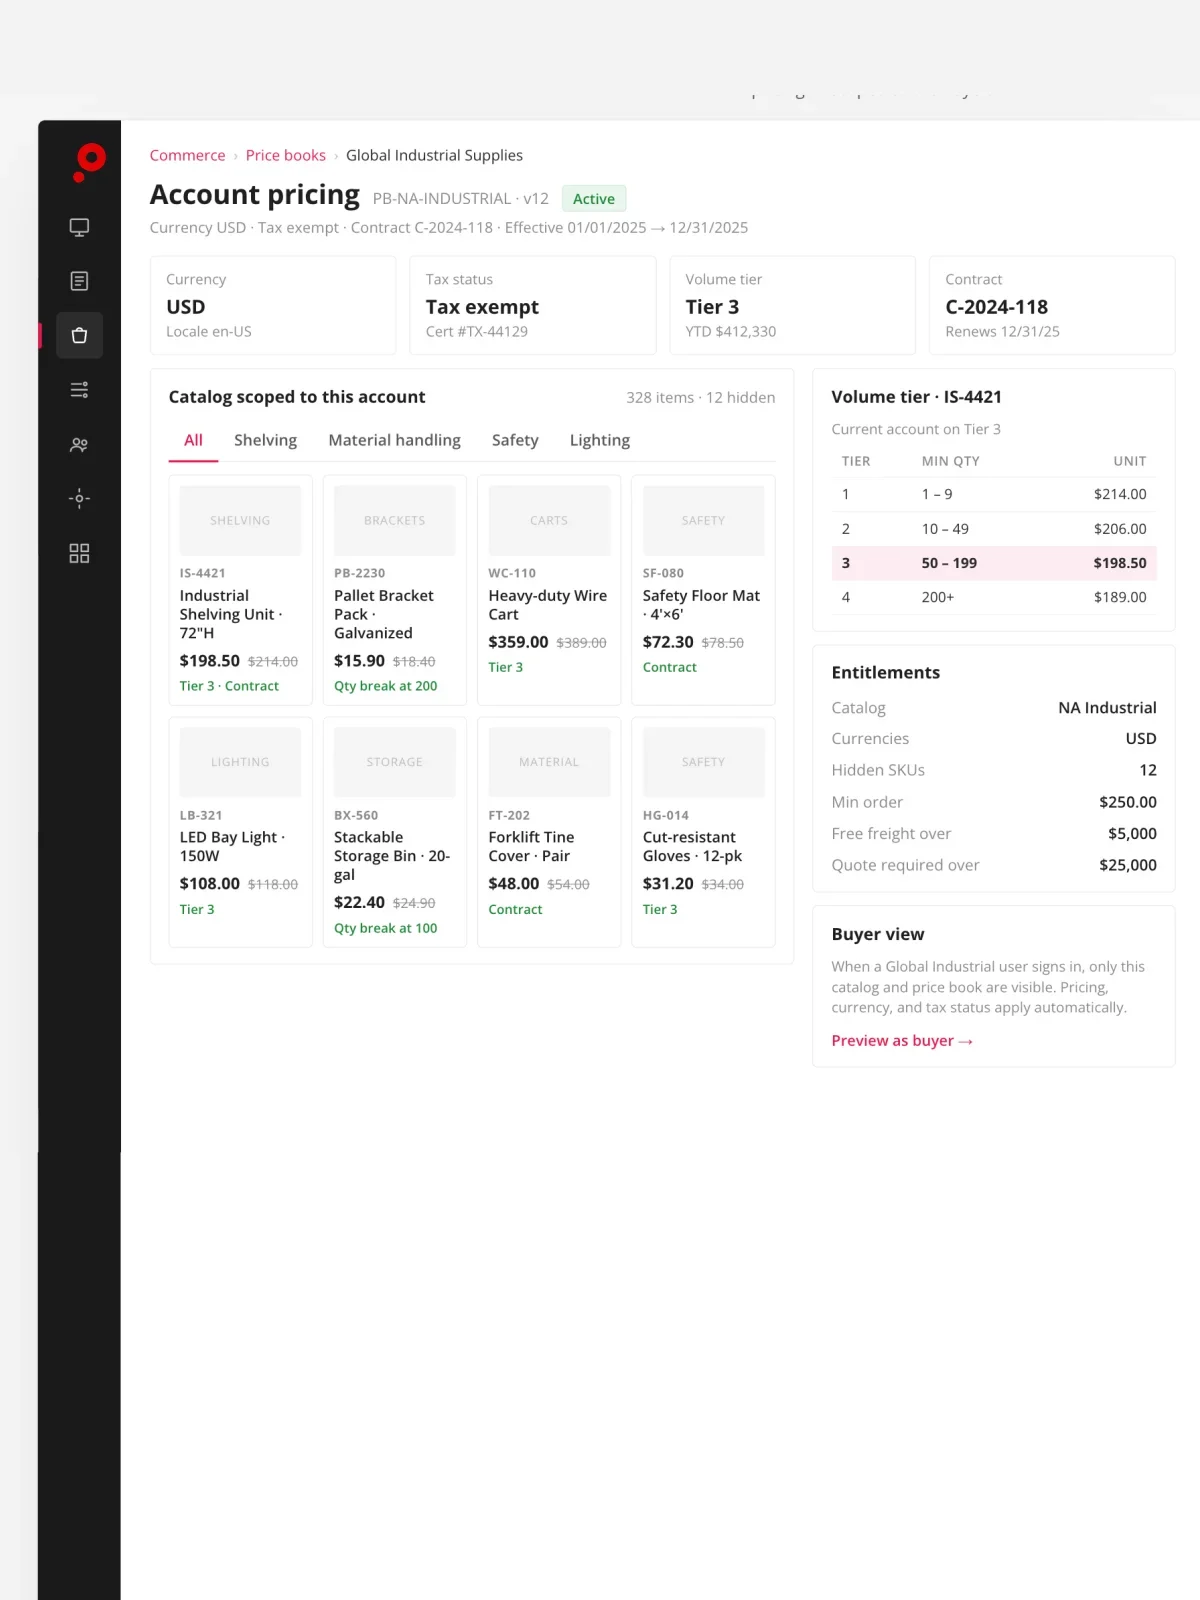Open the SAFETY thumbnail for SF-080
This screenshot has height=1600, width=1200.
[x=703, y=520]
